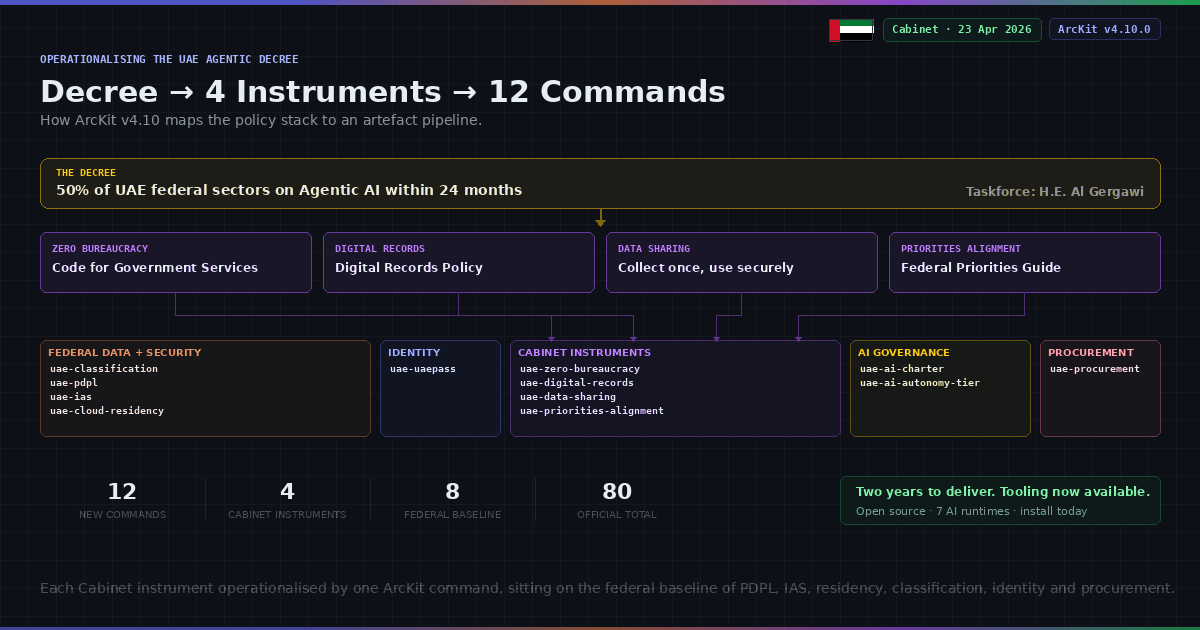Click the uae-procurement command
This screenshot has width=1200, height=630.
1095,369
